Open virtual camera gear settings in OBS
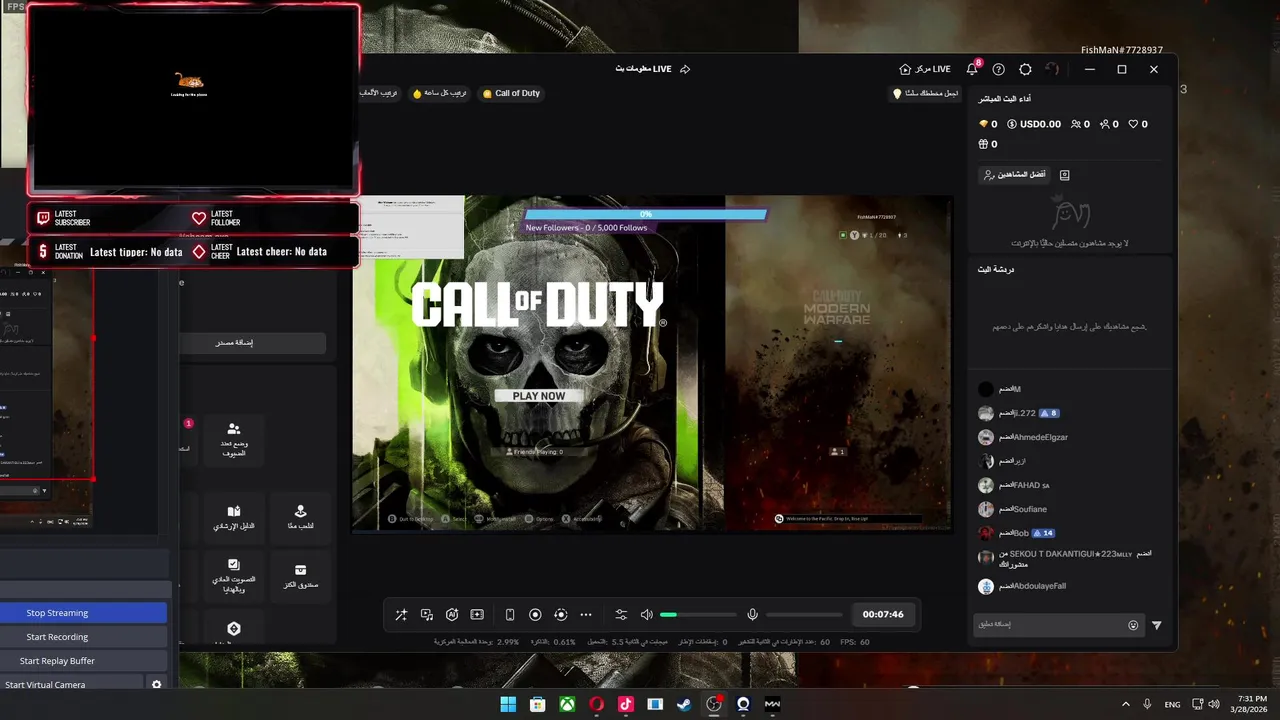 pos(156,685)
